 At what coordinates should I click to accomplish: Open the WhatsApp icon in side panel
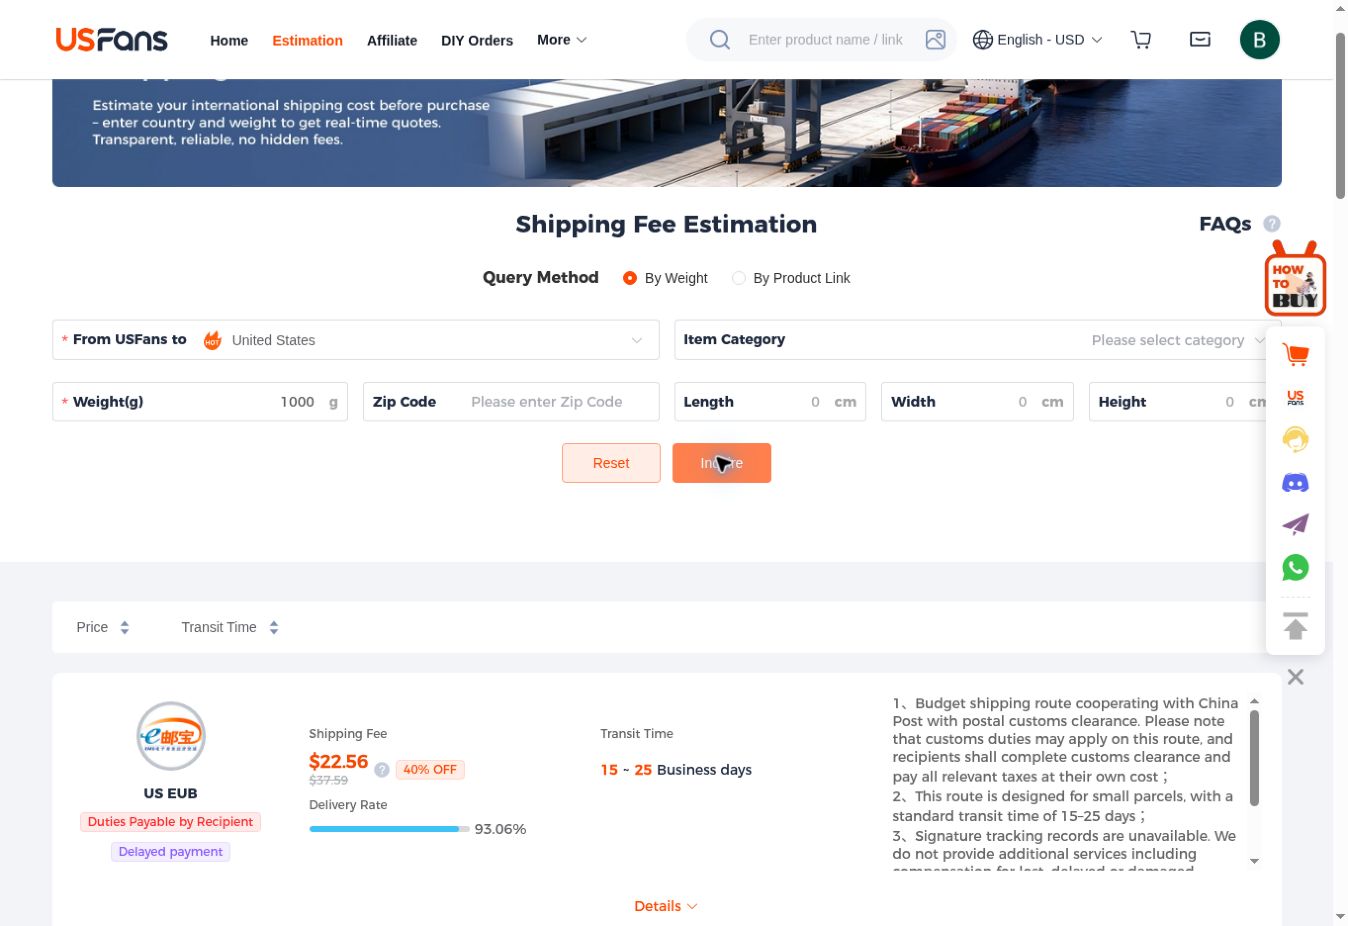click(1295, 567)
